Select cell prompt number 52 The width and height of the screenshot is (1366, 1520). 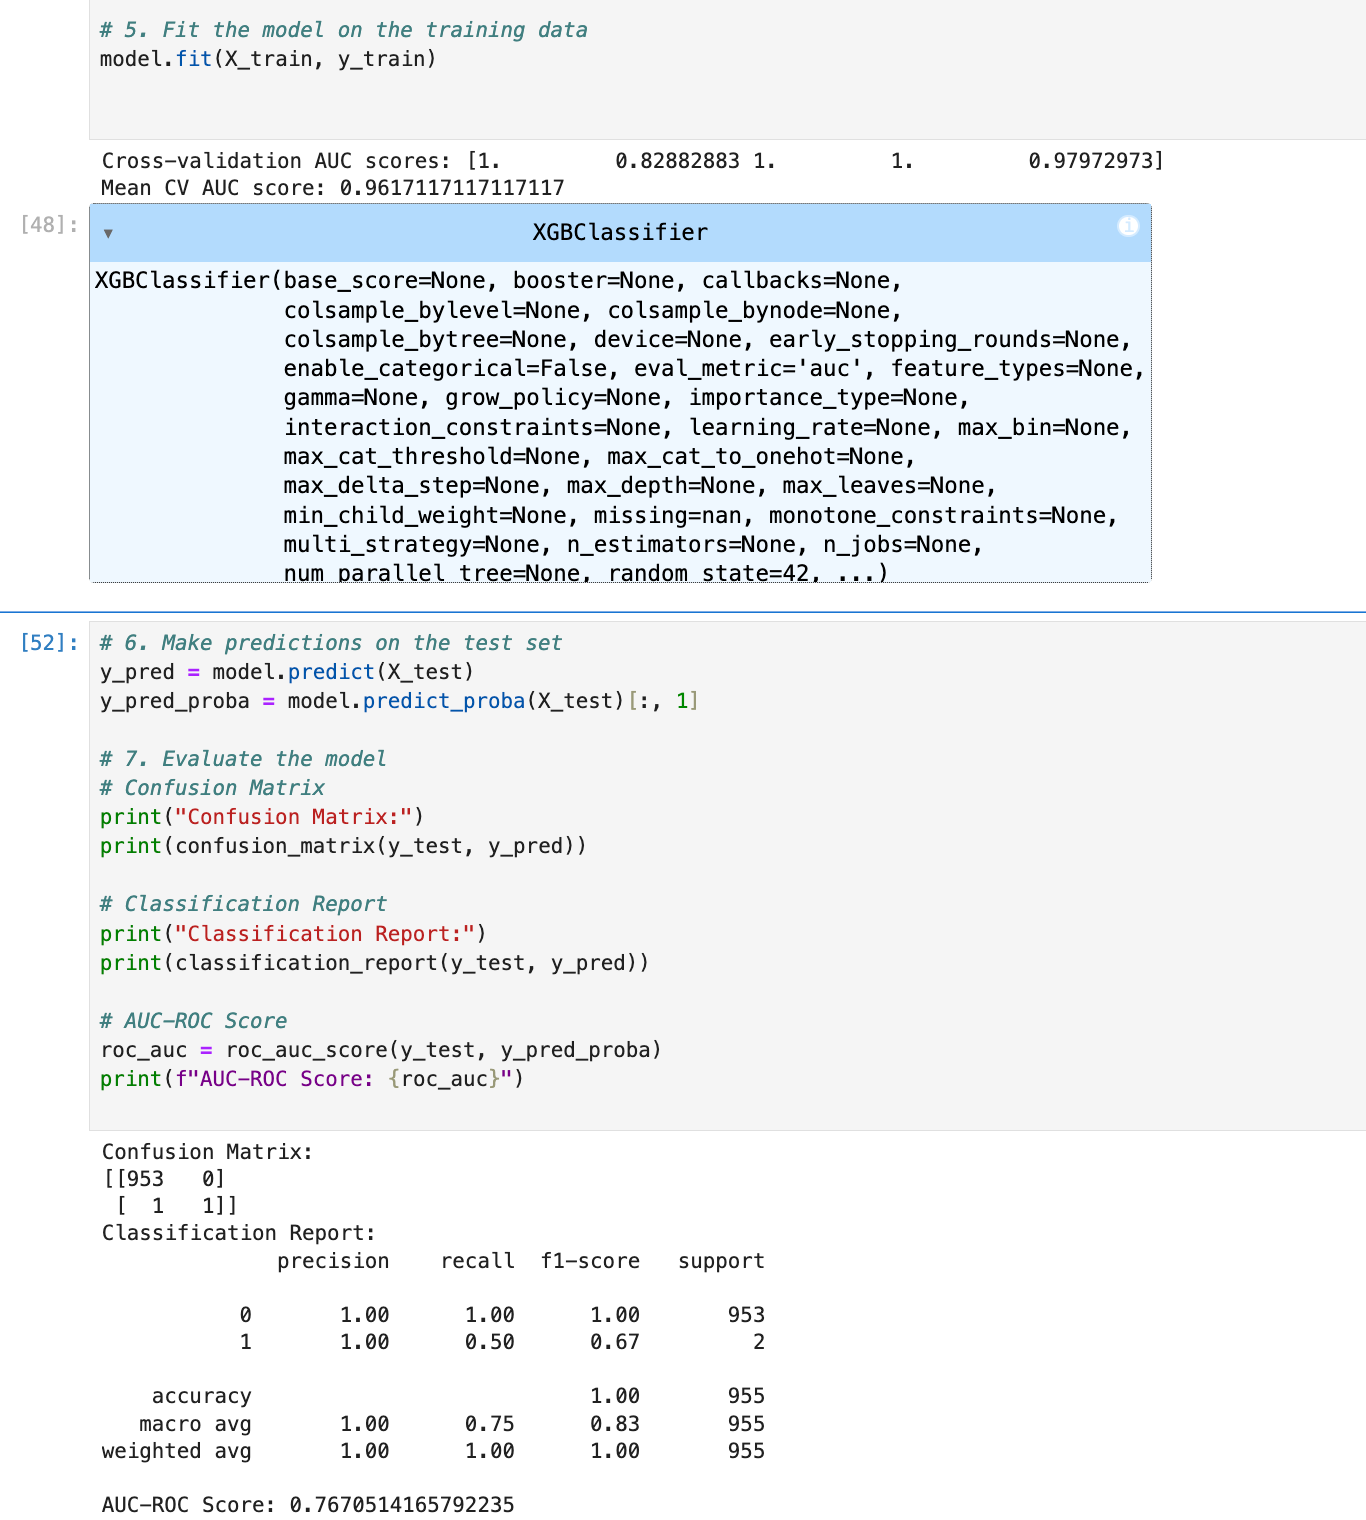pos(49,643)
